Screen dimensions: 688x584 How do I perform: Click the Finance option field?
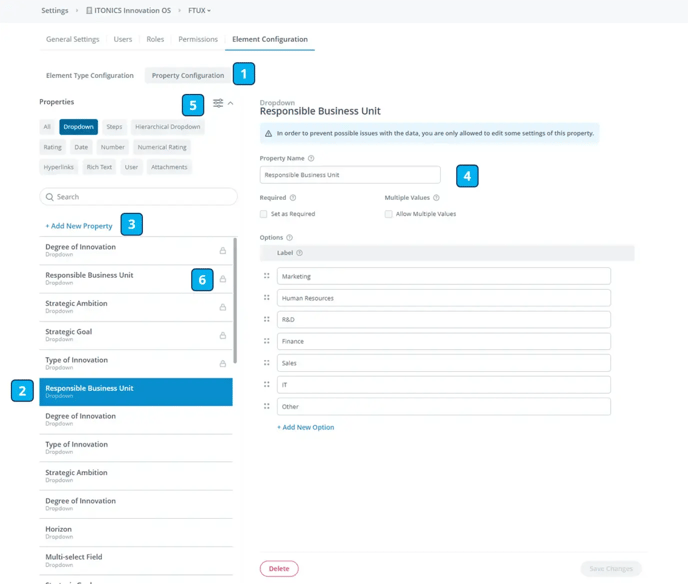(444, 341)
